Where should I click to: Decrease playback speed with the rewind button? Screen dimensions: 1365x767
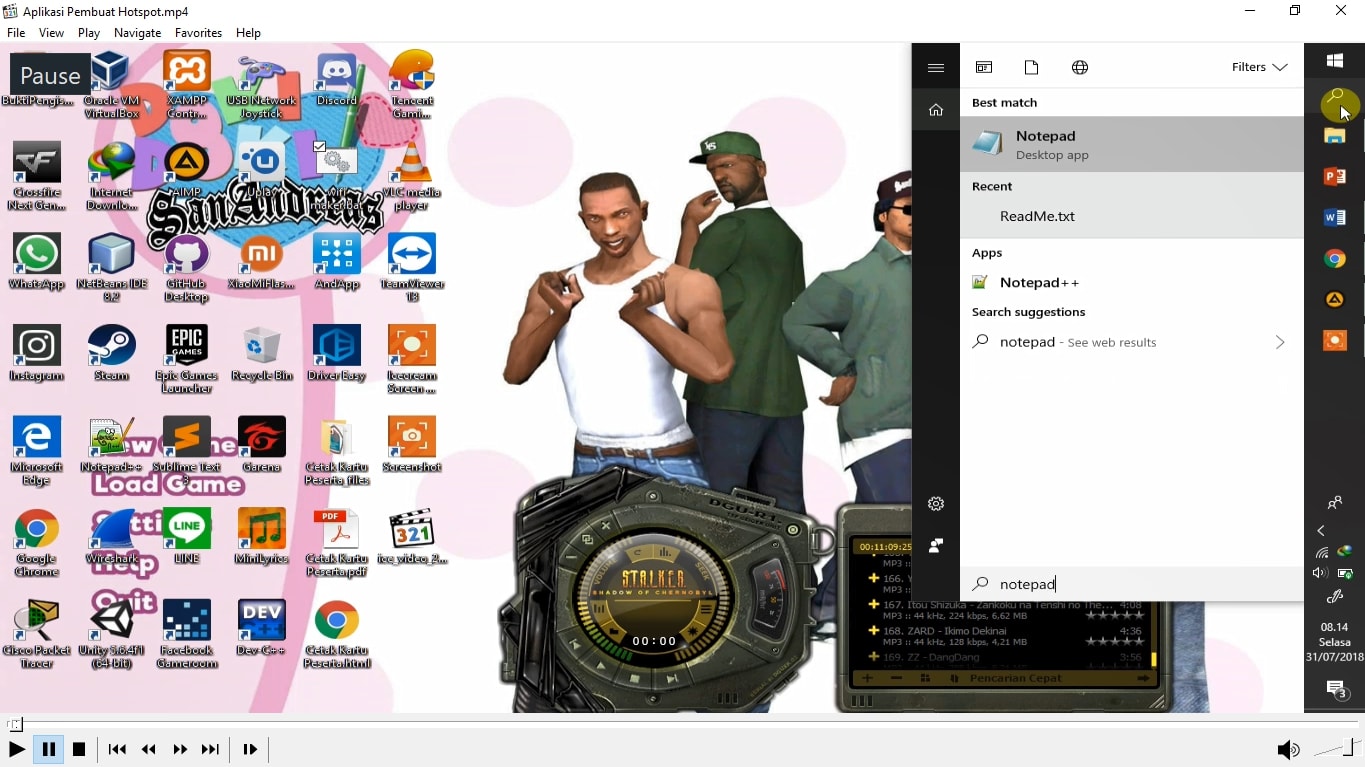click(149, 749)
